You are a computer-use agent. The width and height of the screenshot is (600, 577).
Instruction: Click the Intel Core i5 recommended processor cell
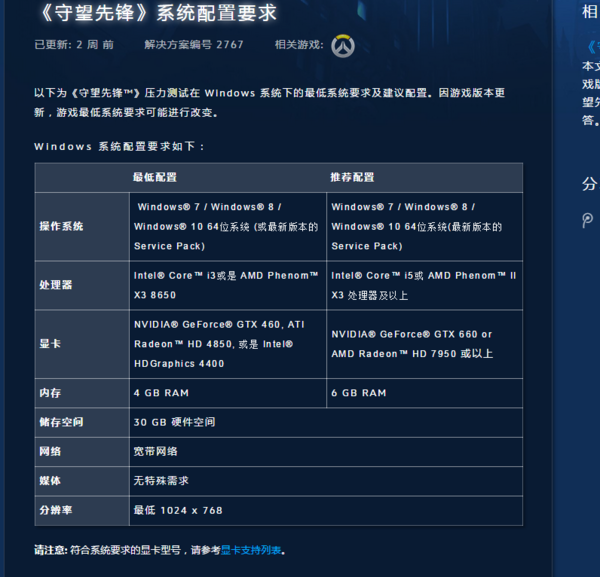click(x=425, y=285)
